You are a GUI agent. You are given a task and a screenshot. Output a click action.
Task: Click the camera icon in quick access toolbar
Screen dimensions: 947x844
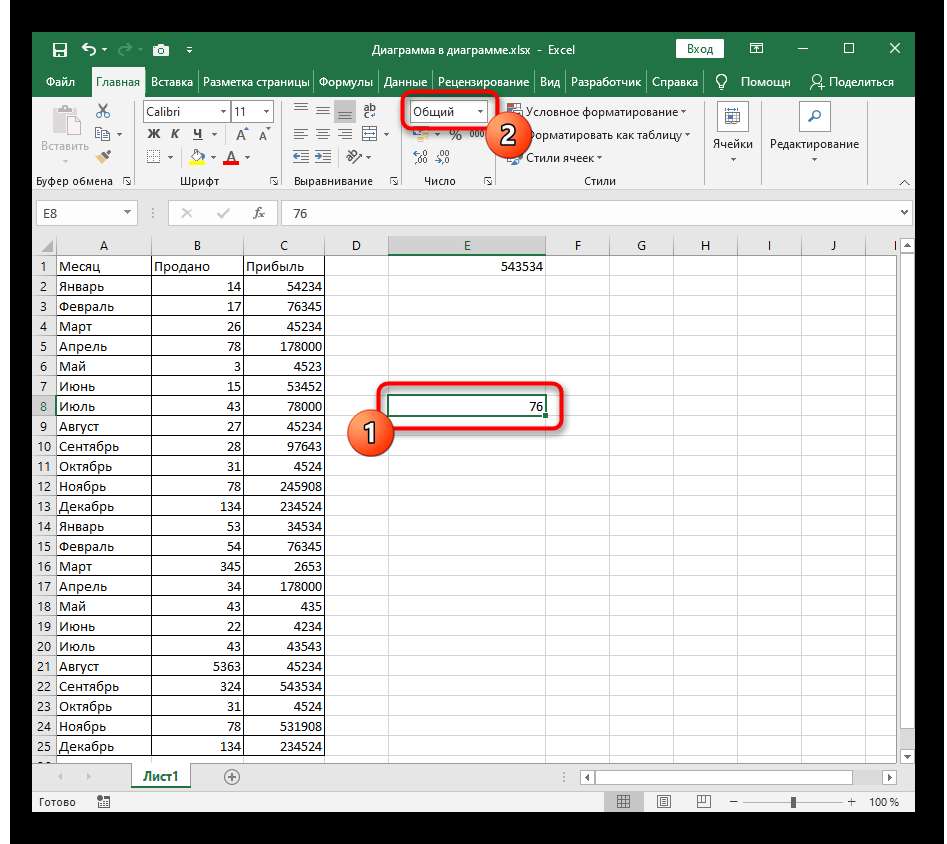point(161,50)
